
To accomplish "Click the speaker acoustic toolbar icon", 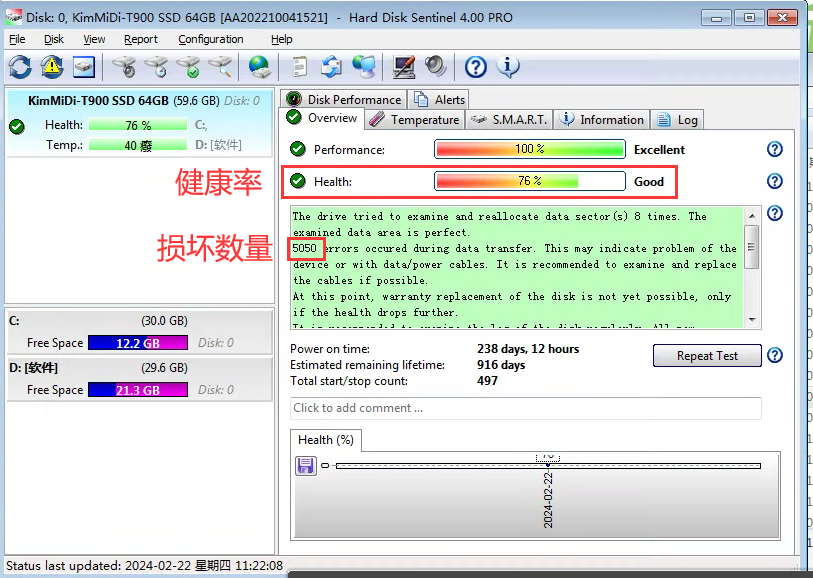I will point(436,66).
